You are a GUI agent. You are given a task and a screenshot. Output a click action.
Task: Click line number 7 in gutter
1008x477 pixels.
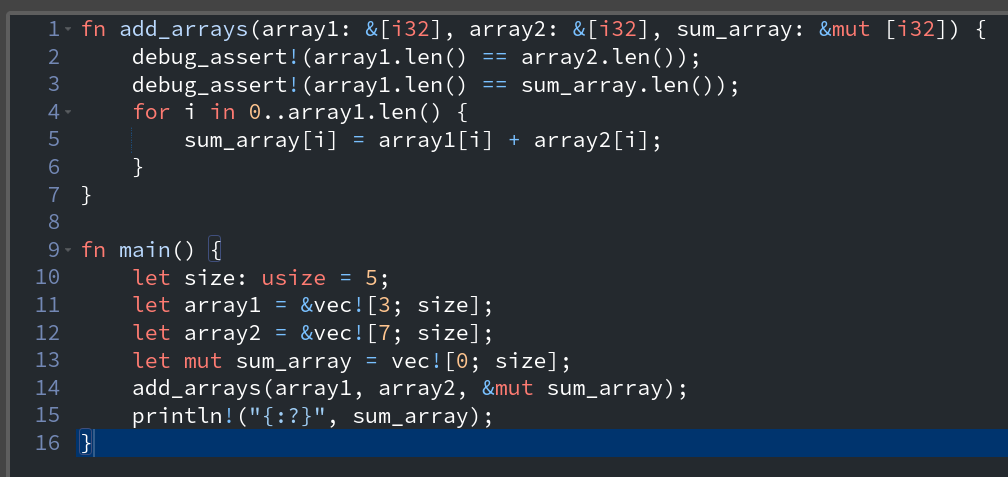(x=53, y=195)
